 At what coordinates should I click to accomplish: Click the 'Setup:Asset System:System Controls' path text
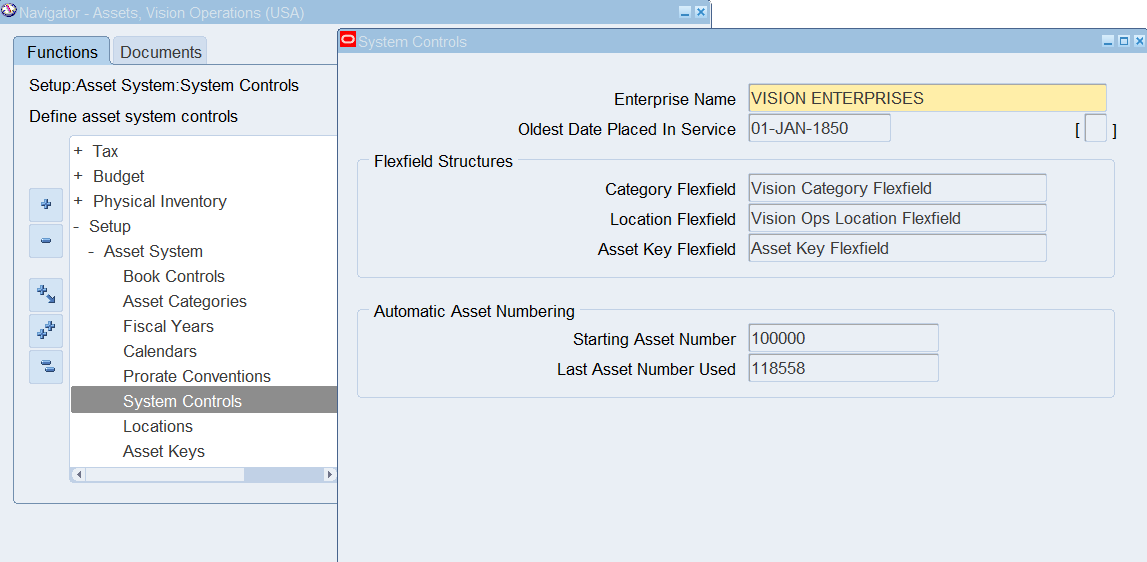tap(164, 86)
